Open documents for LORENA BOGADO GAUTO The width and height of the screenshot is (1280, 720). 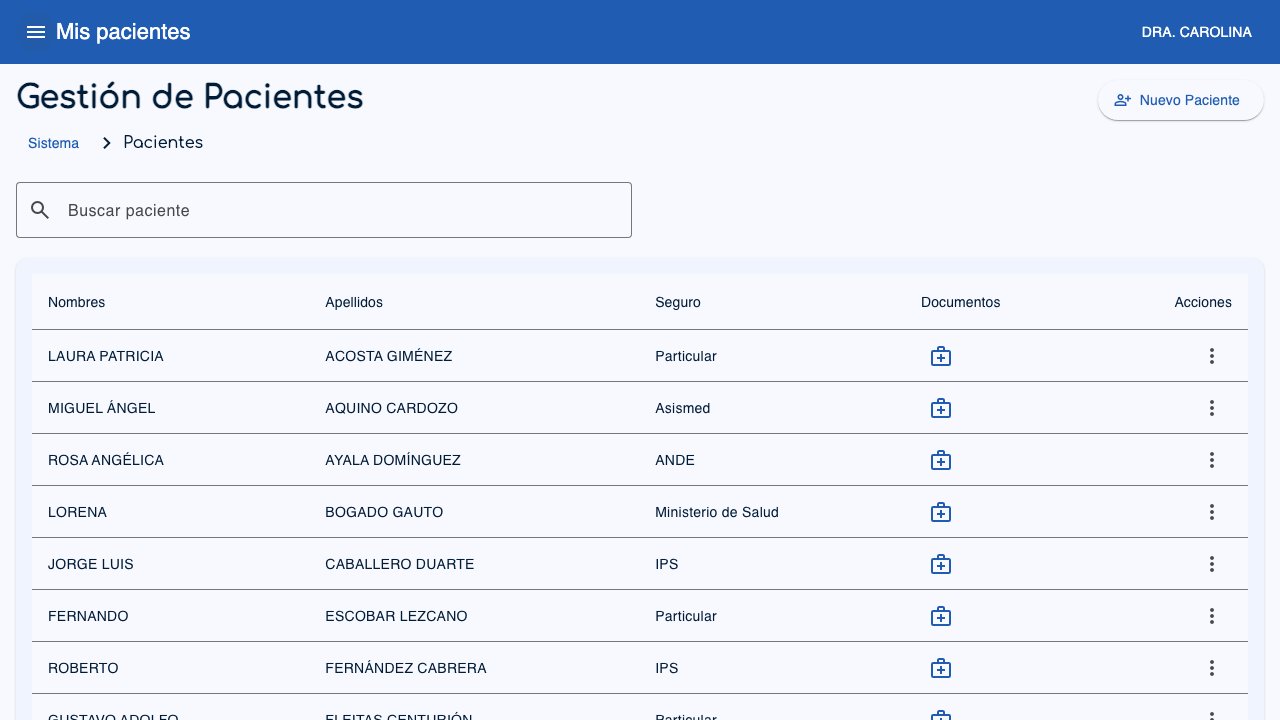[x=941, y=512]
